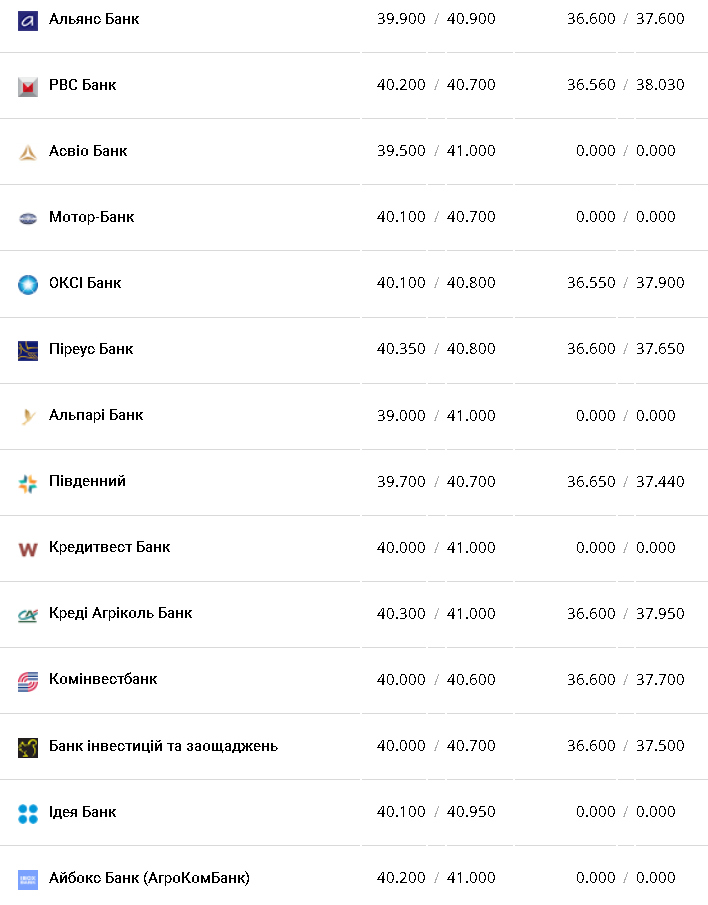708x905 pixels.
Task: Click the Мотор-Банк logo icon
Action: 28,218
